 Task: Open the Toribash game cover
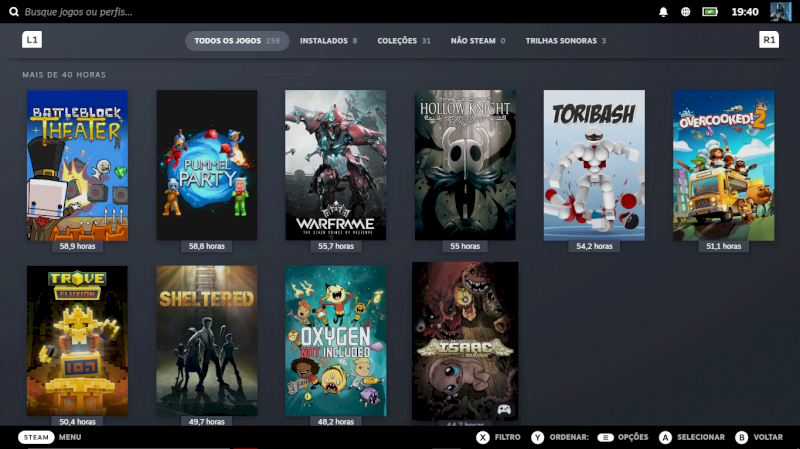pyautogui.click(x=594, y=165)
